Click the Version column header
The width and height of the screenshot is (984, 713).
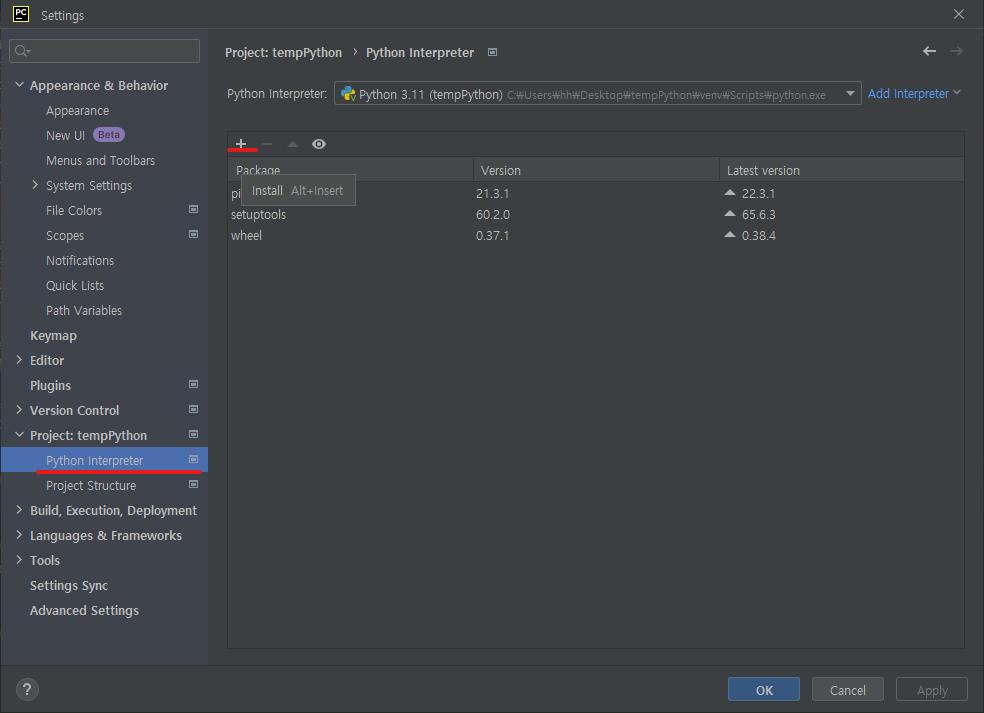pyautogui.click(x=596, y=170)
